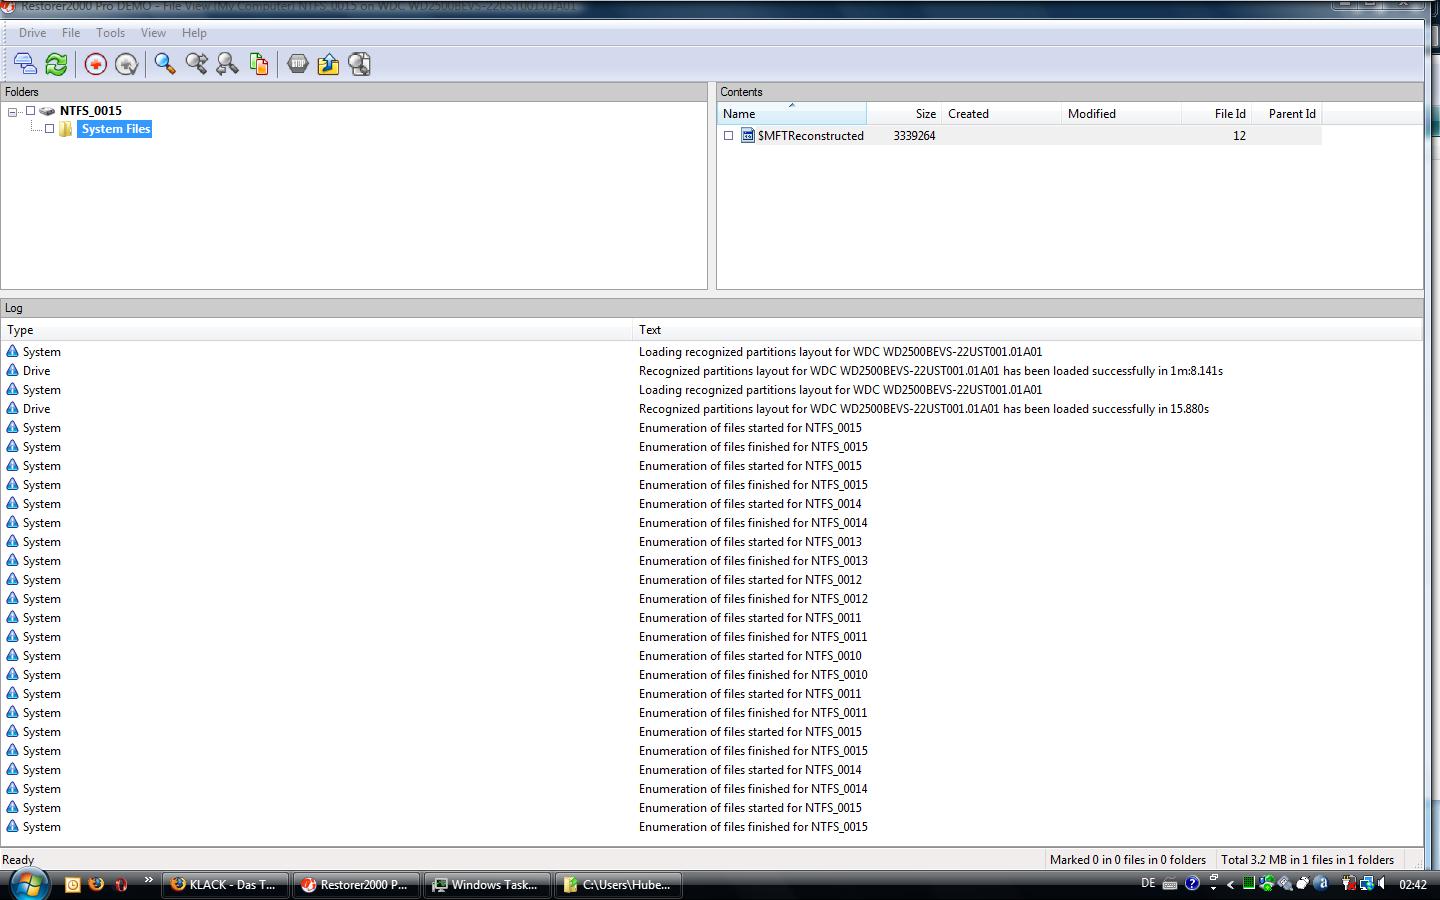Screen dimensions: 1440x900
Task: Open the Drive menu
Action: coord(32,33)
